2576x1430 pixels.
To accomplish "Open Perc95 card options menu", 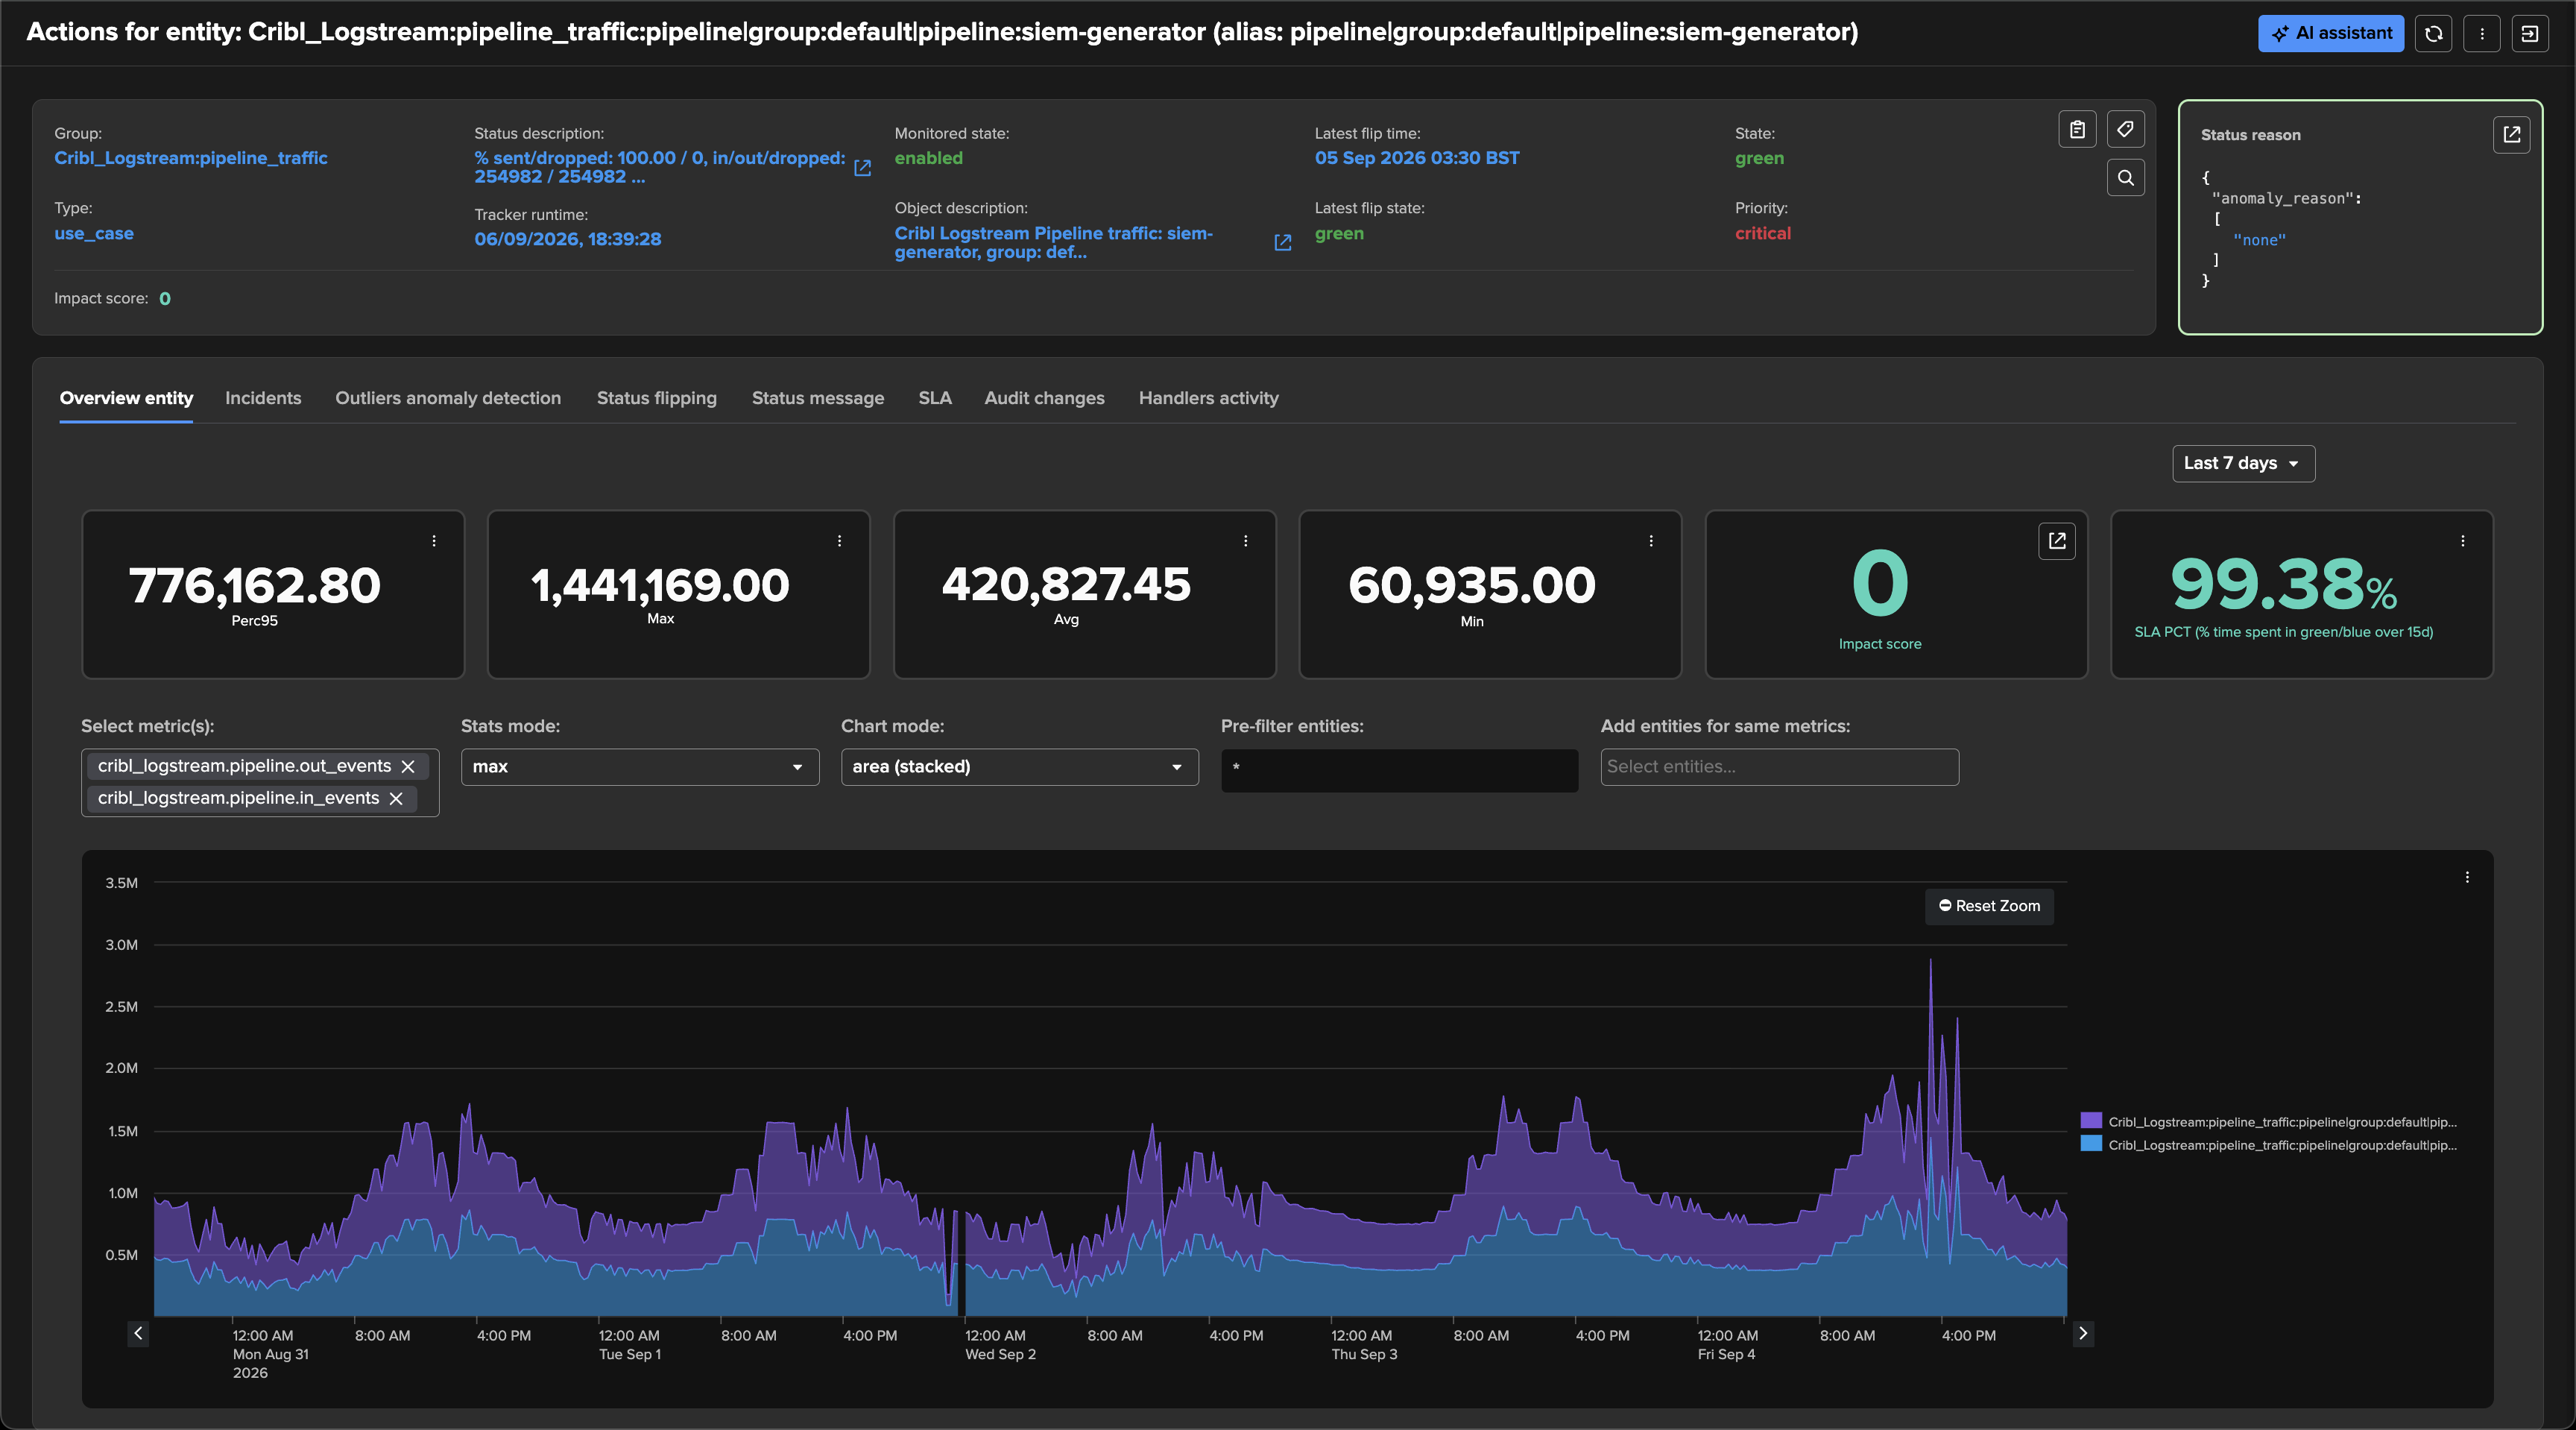I will 434,541.
